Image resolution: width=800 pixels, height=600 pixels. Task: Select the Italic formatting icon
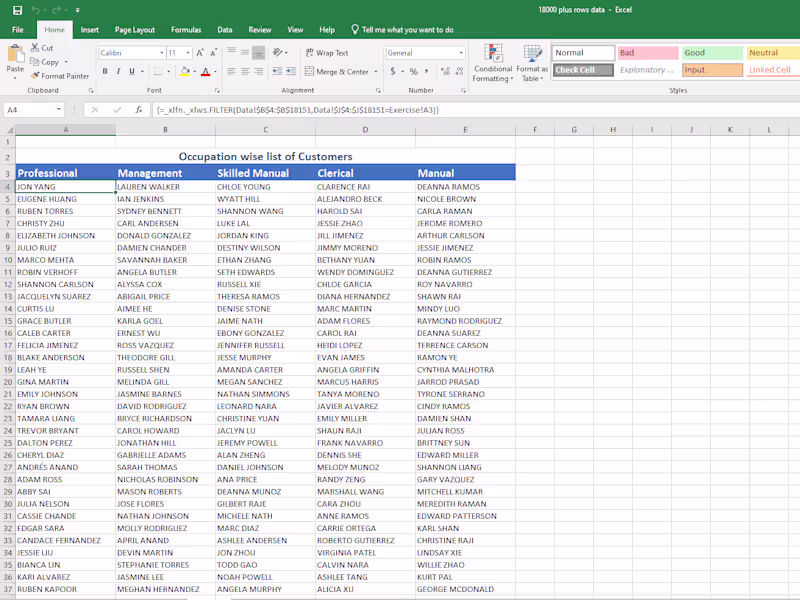coord(118,71)
